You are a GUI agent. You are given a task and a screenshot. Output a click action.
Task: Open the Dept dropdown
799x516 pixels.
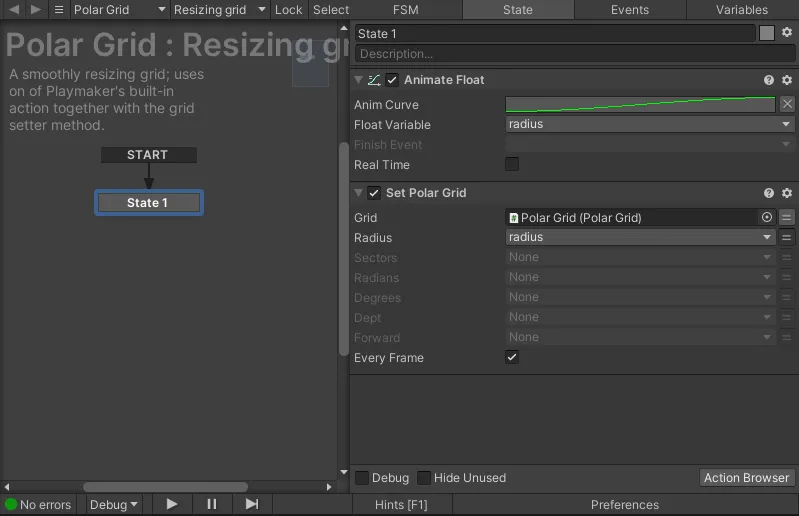641,317
